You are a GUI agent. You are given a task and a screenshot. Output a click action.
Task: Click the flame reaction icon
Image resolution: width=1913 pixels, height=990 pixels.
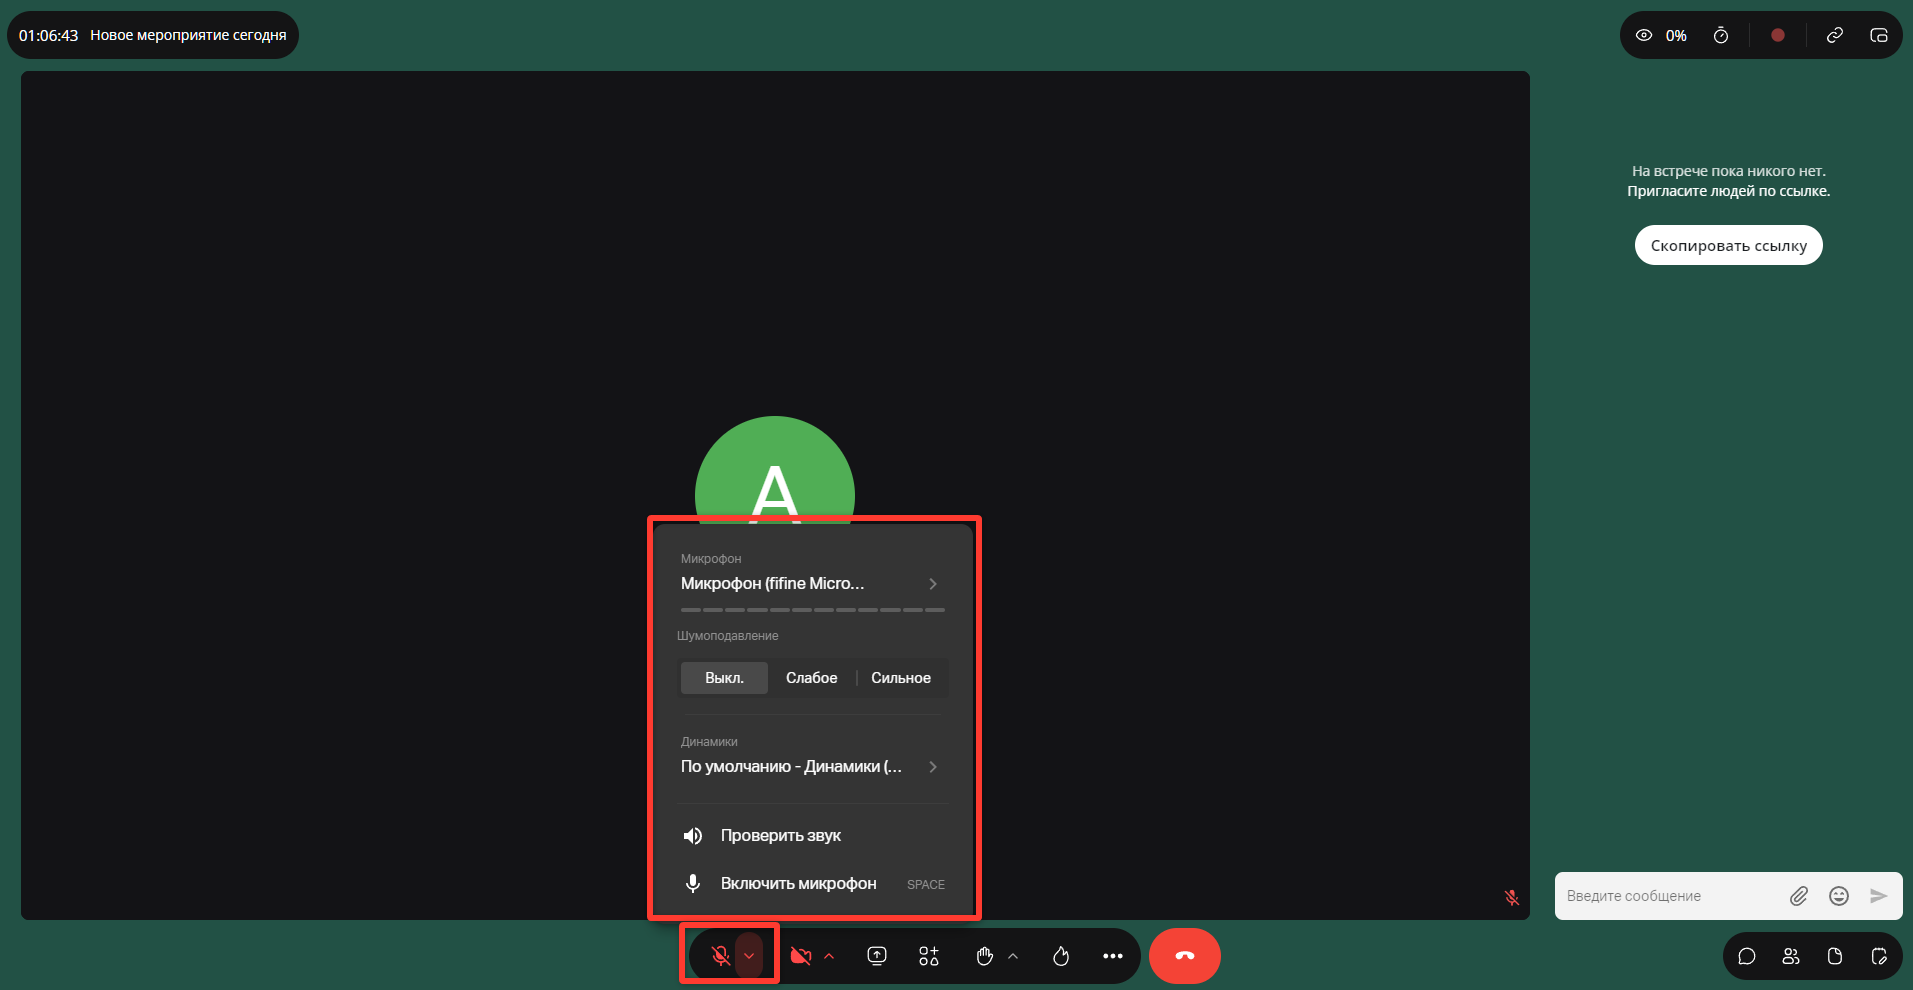(x=1061, y=956)
